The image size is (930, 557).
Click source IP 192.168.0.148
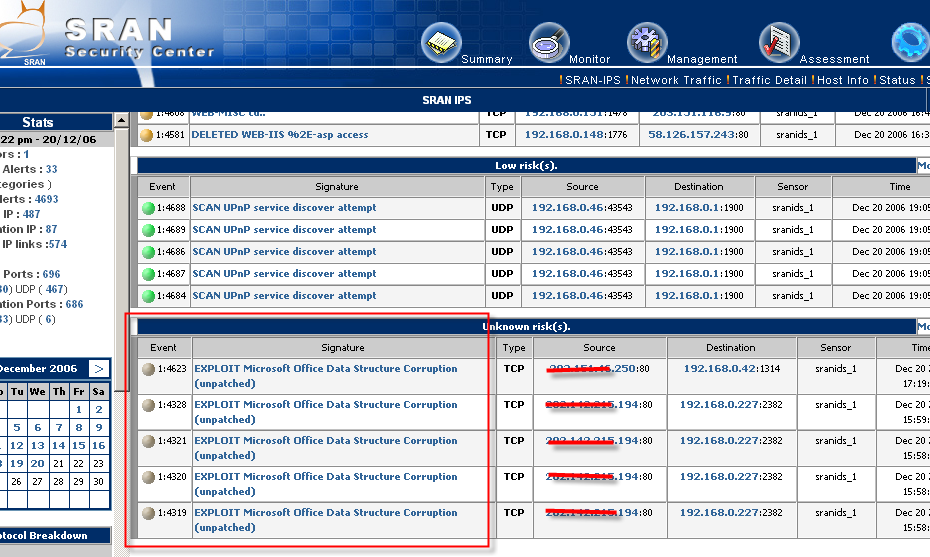tap(564, 135)
